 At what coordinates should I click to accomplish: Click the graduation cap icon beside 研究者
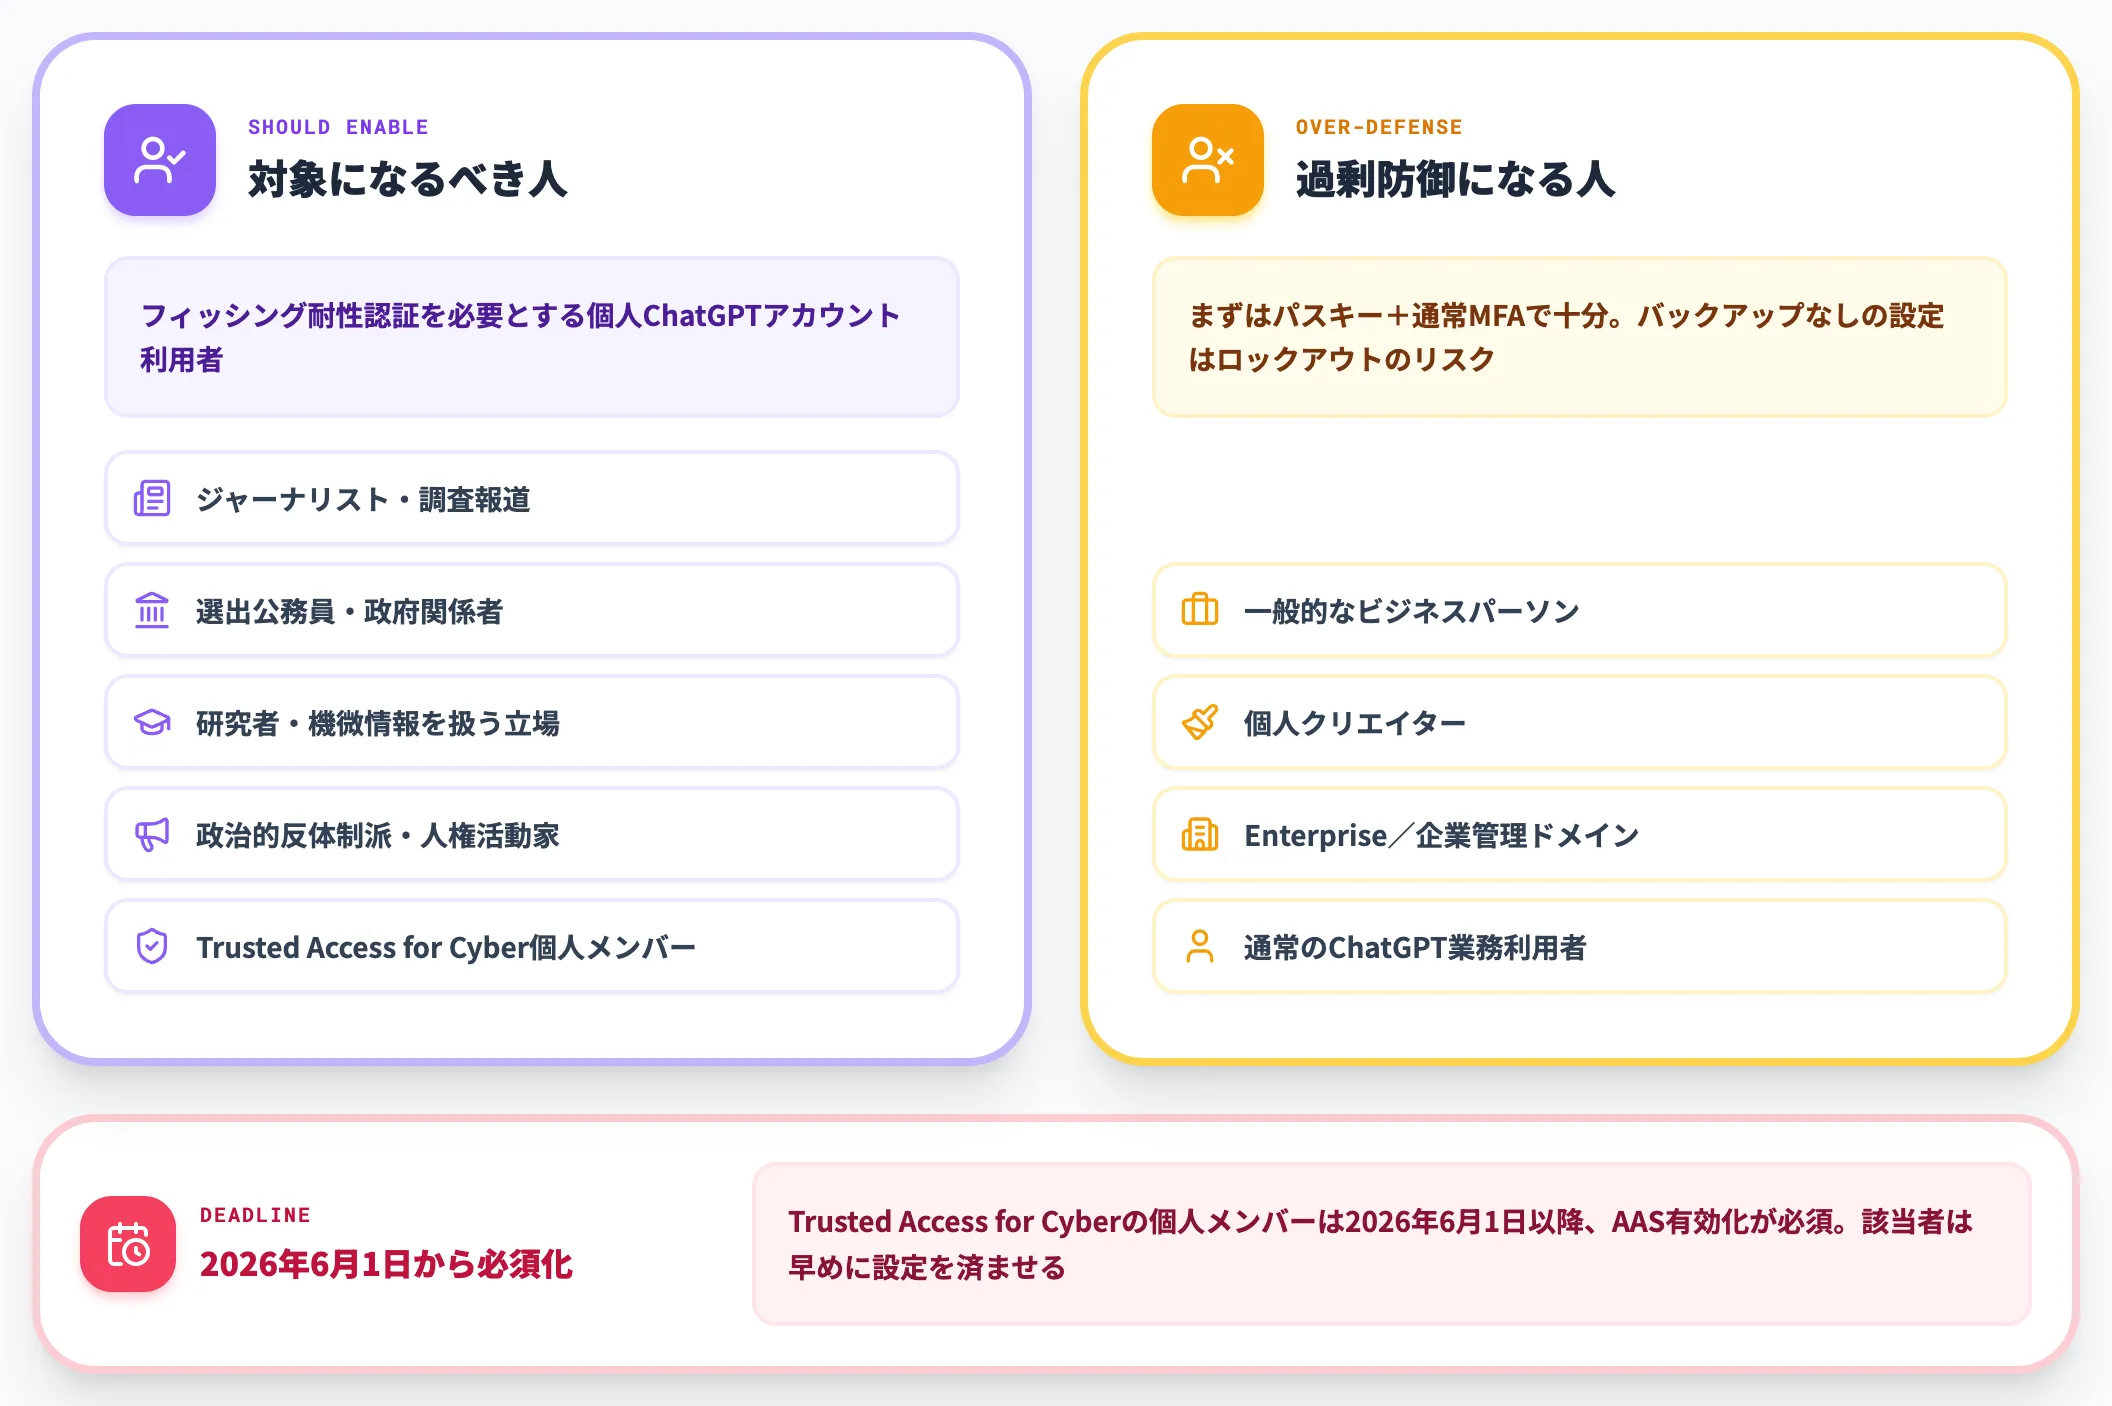click(x=152, y=722)
